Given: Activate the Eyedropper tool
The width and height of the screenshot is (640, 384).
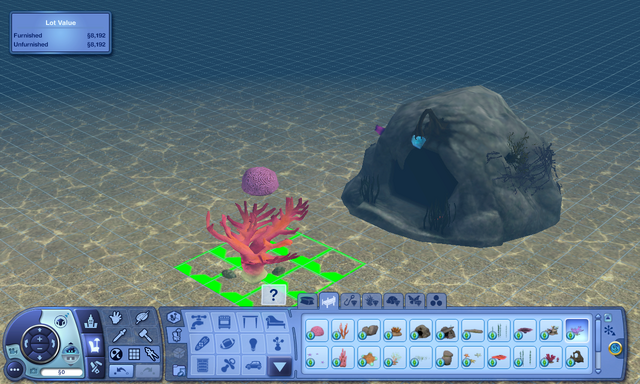Looking at the screenshot, I should click(119, 336).
